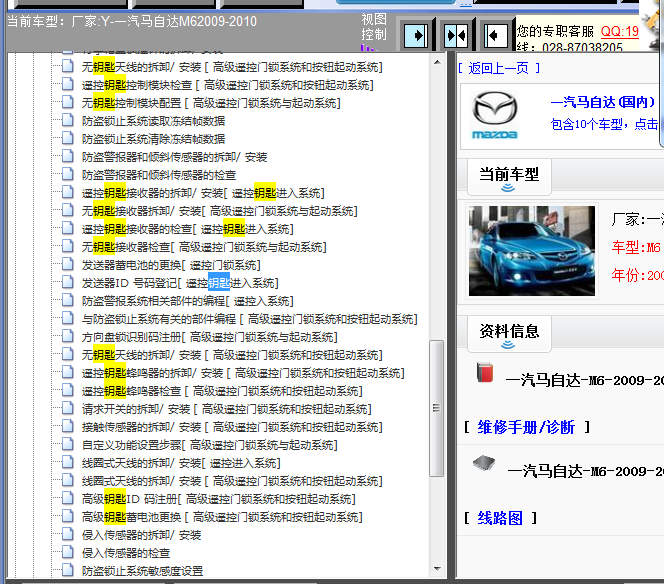The image size is (664, 584).
Task: Click the 一汽马自达 (国内) link
Action: [x=603, y=102]
